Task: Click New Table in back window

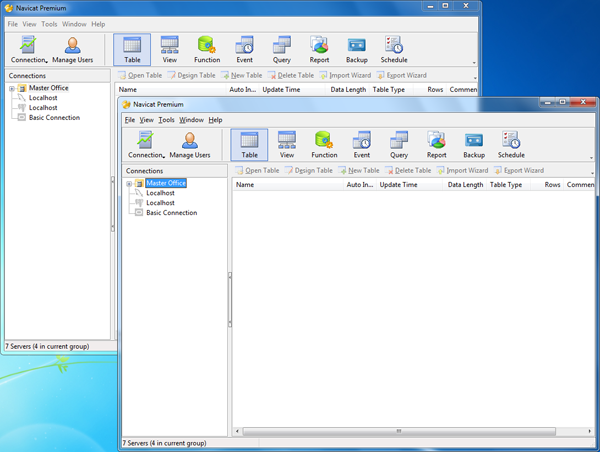Action: 242,75
